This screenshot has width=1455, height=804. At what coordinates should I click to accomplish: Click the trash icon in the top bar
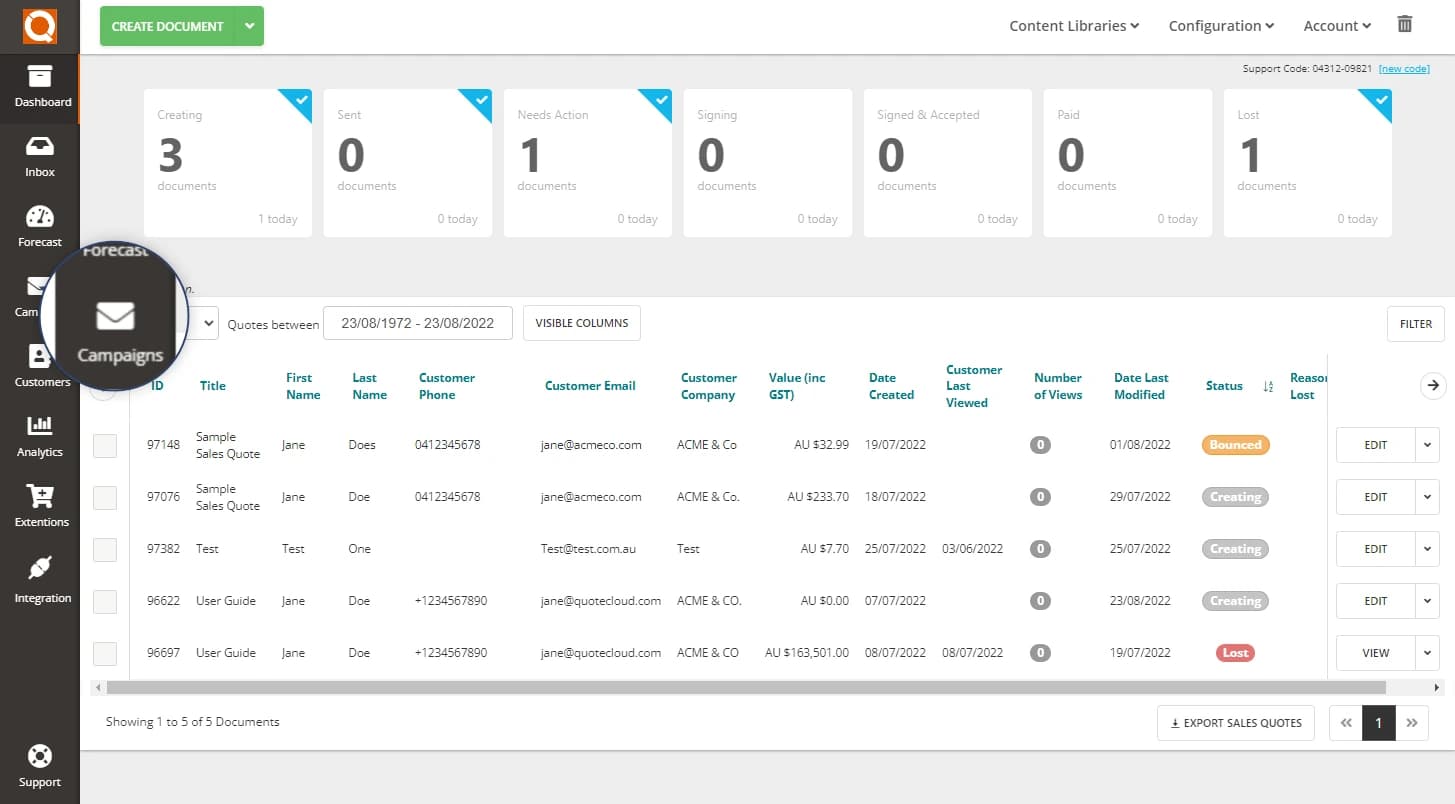tap(1404, 24)
